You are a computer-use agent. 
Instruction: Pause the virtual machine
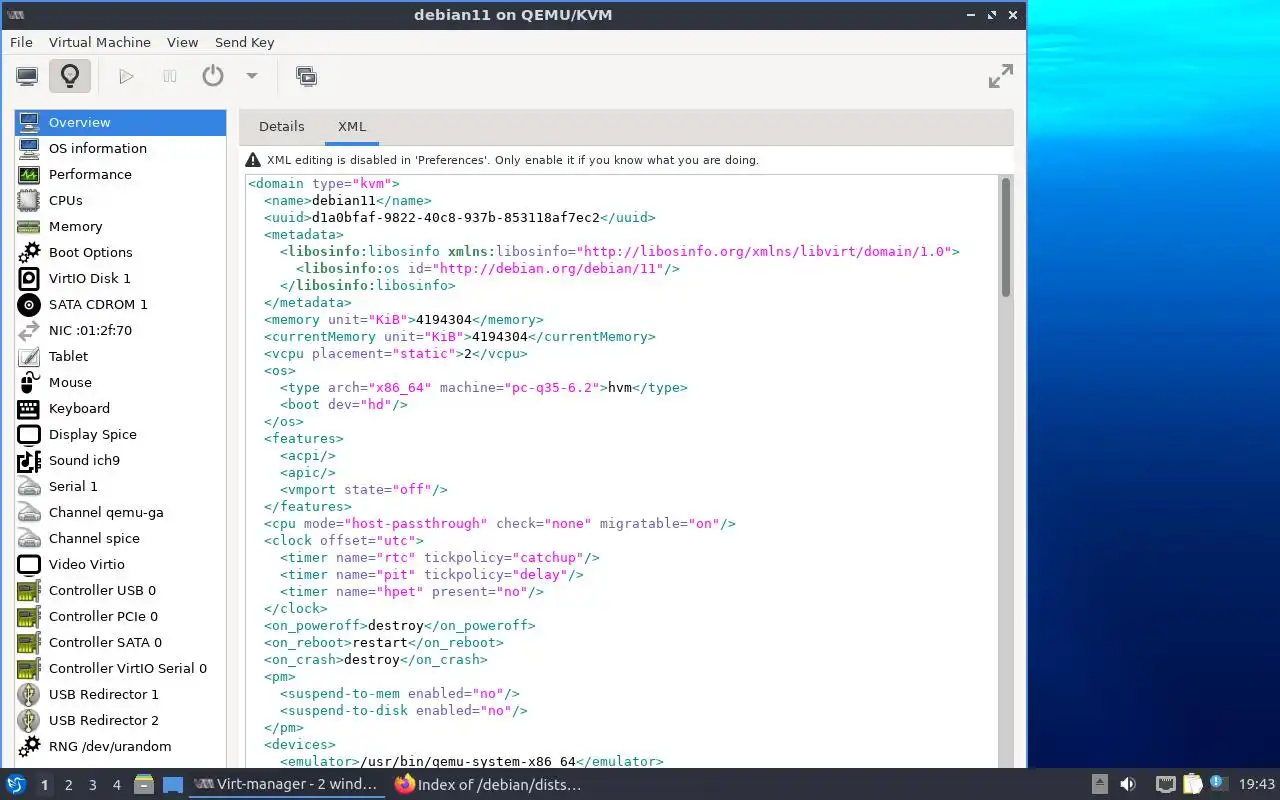[x=170, y=76]
